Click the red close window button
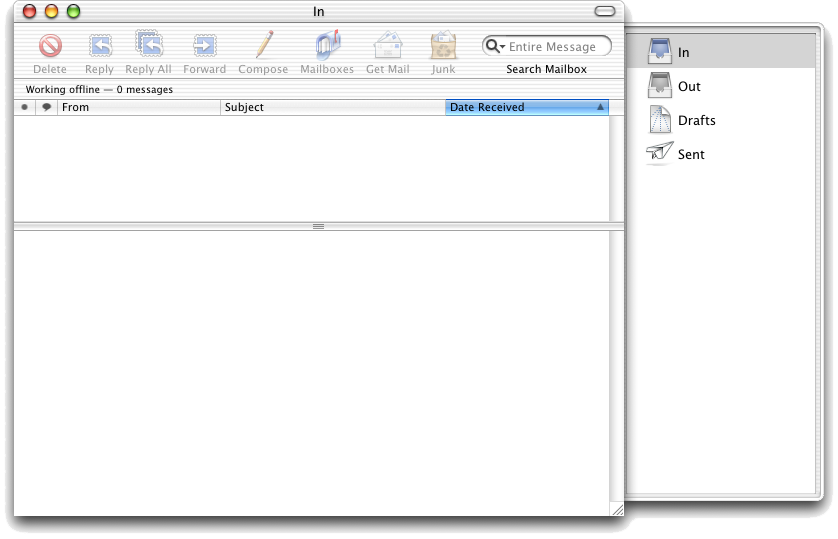Viewport: 838px width, 539px height. (29, 11)
